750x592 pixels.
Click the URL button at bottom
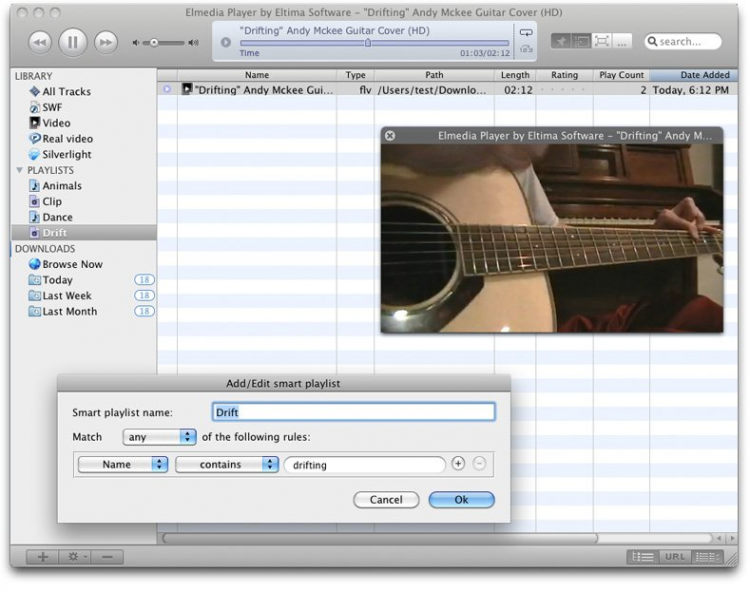coord(675,557)
